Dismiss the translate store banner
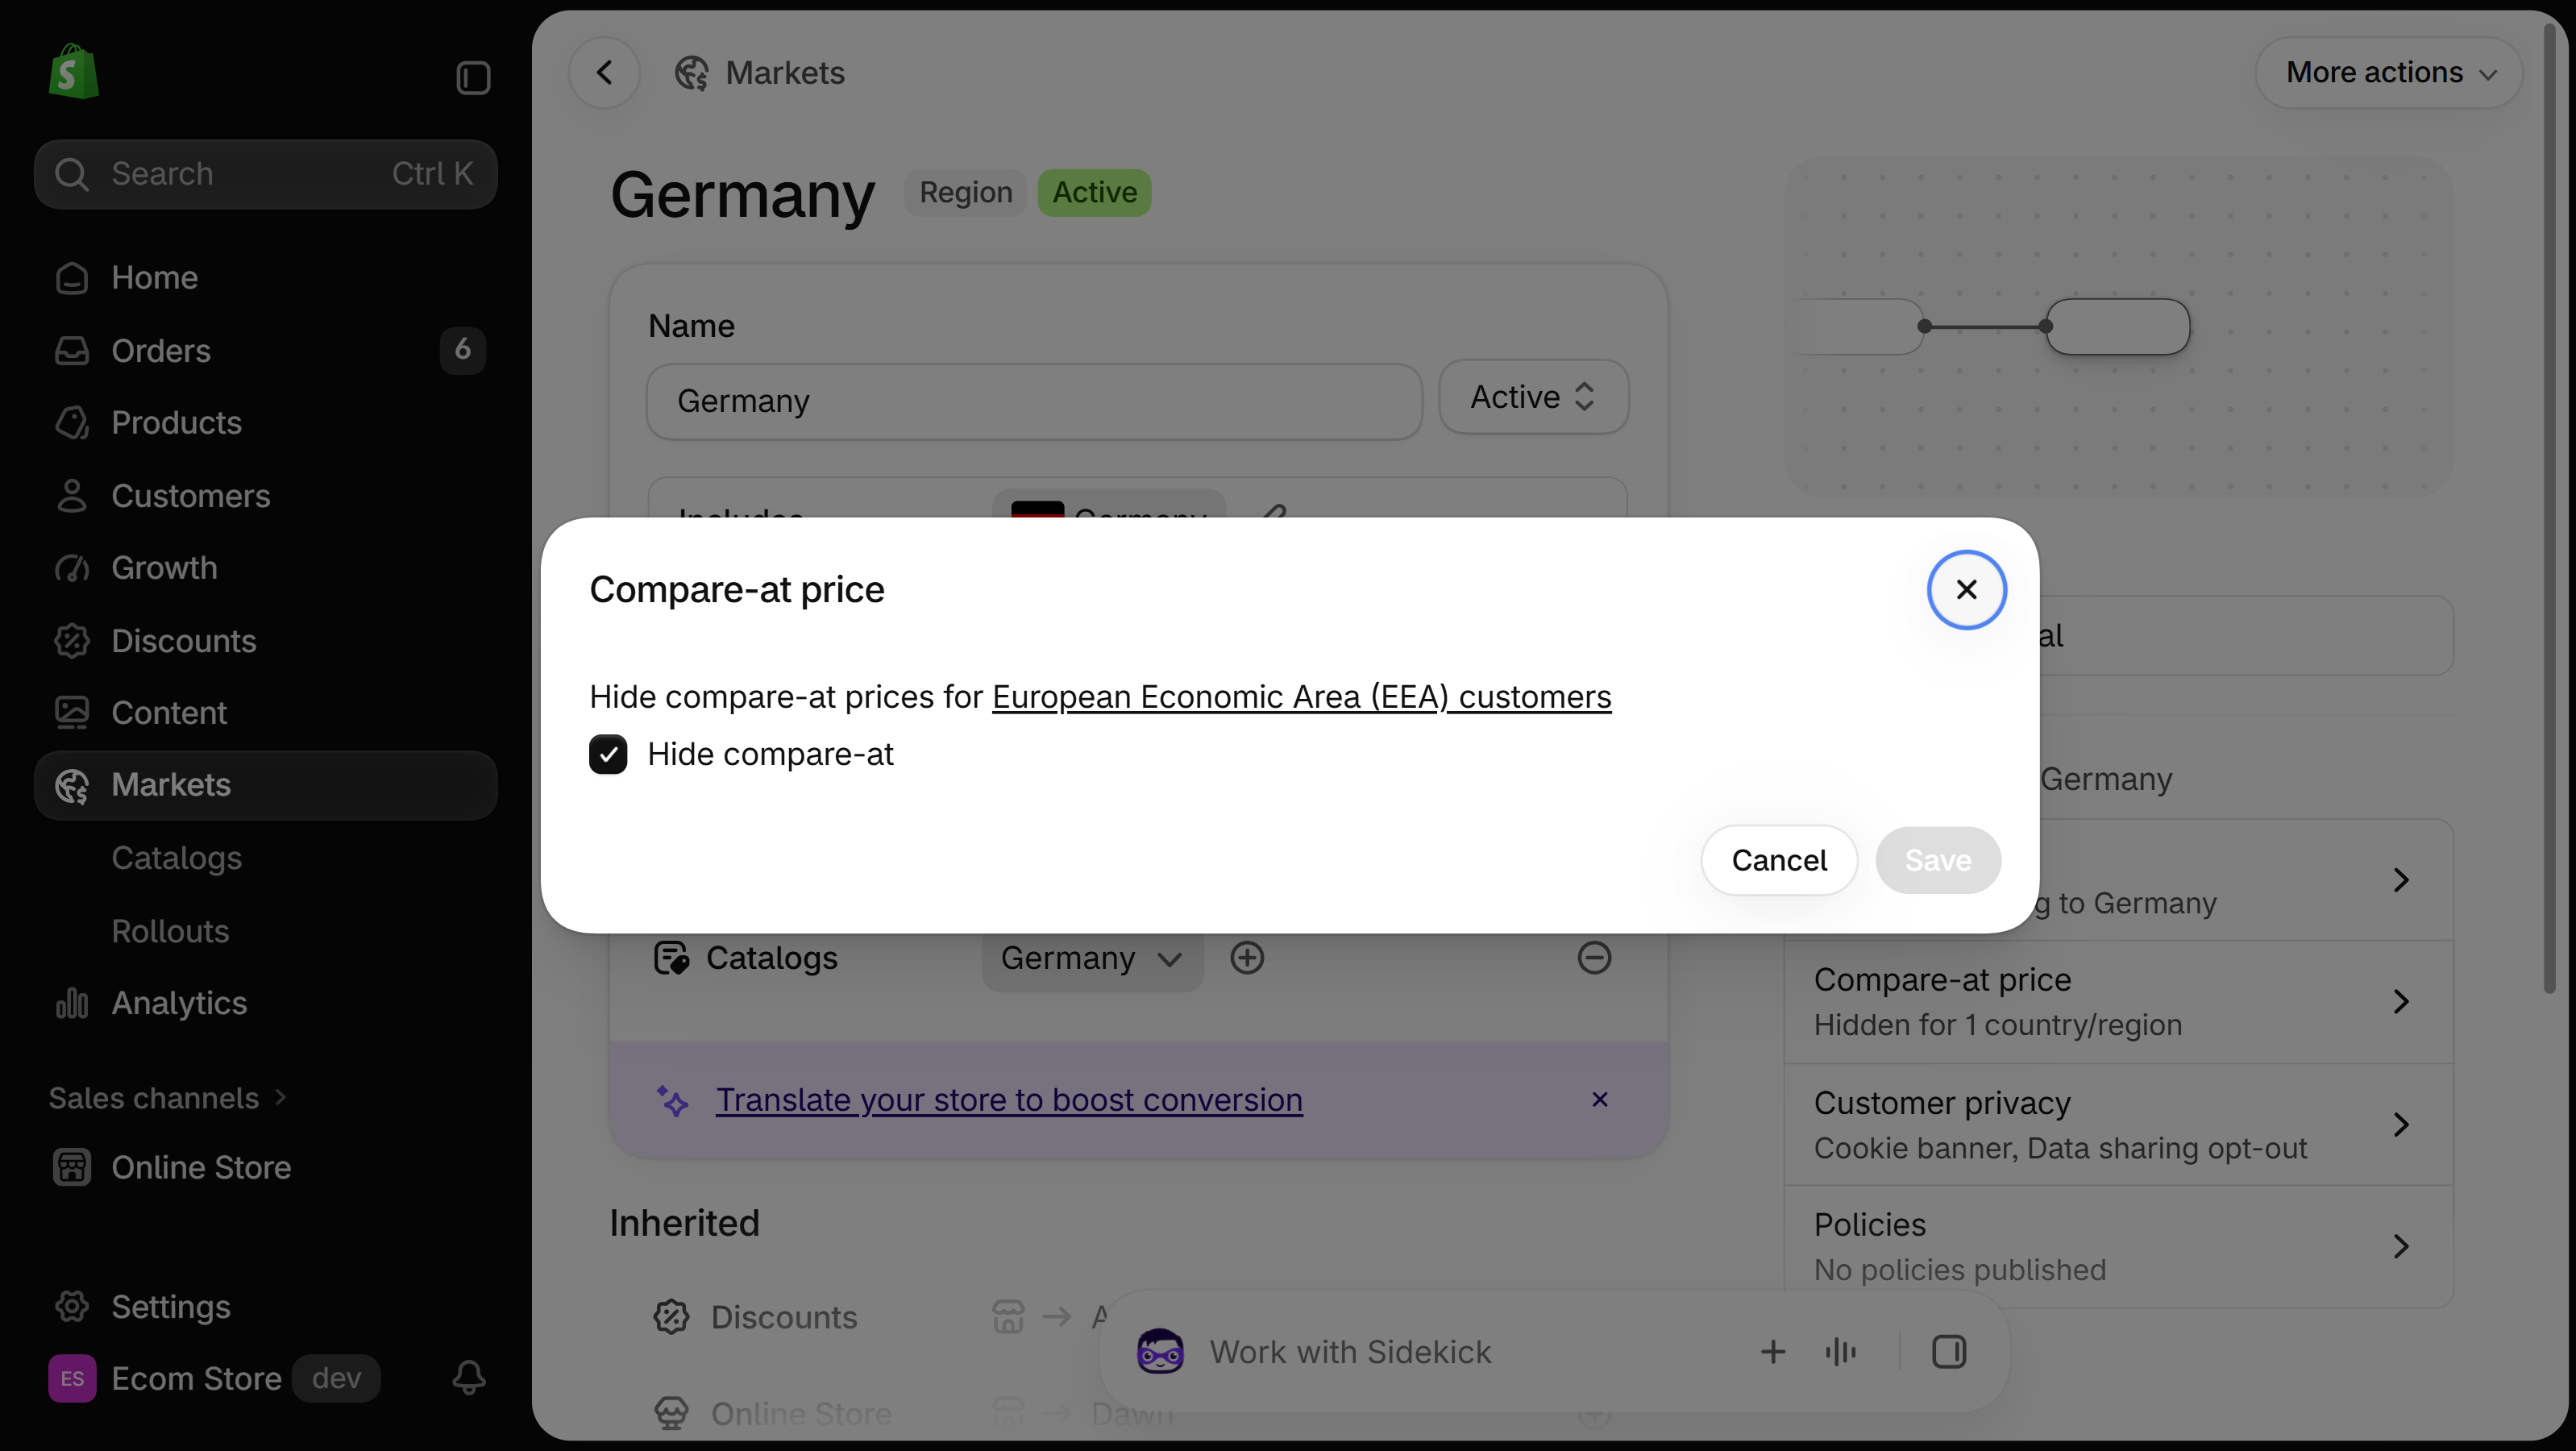This screenshot has width=2576, height=1451. (1600, 1099)
